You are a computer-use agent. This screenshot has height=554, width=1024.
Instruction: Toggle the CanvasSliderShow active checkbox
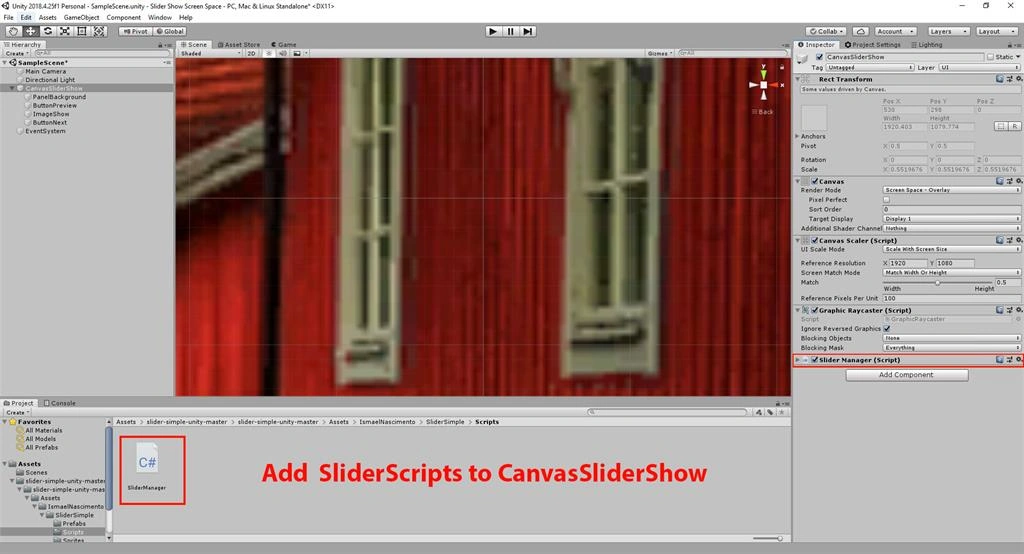[x=820, y=57]
